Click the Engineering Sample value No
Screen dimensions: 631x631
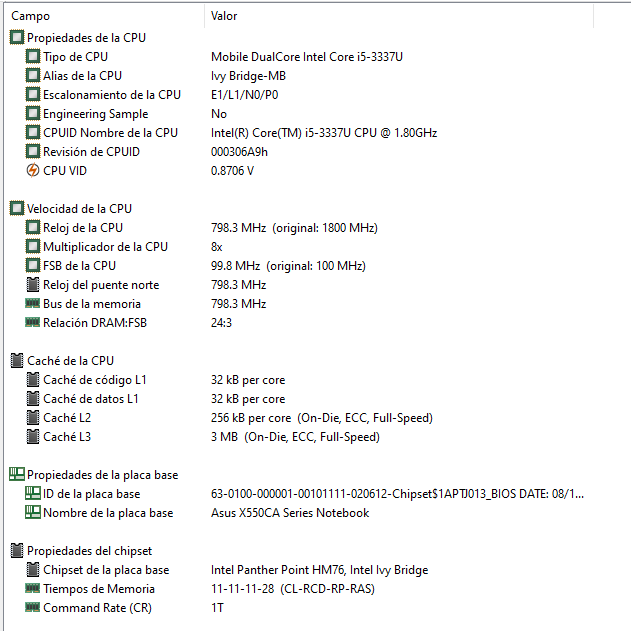click(x=219, y=114)
